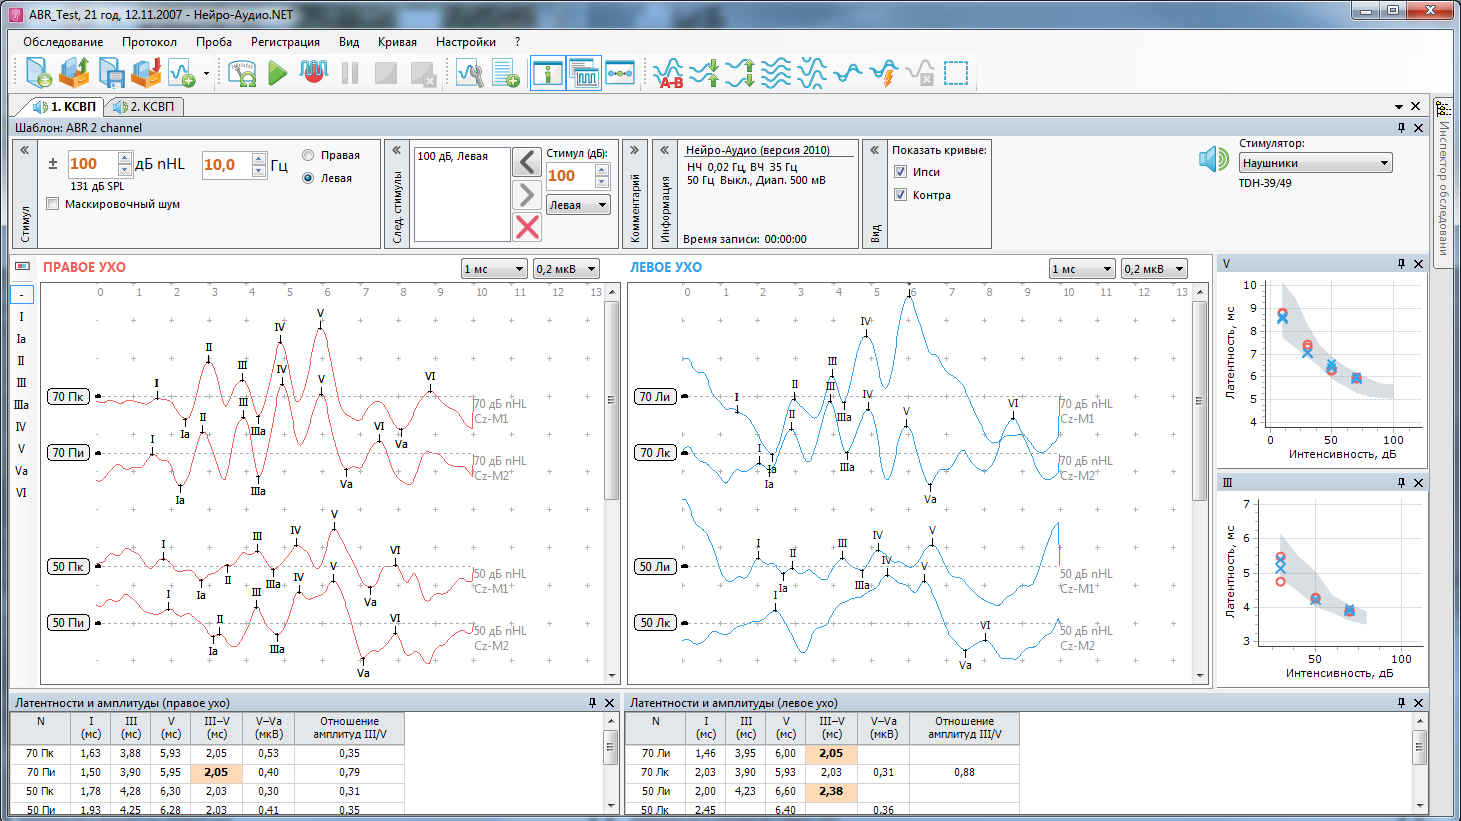Viewport: 1461px width, 821px height.
Task: Collapse the Информация panel chevron
Action: tap(664, 150)
